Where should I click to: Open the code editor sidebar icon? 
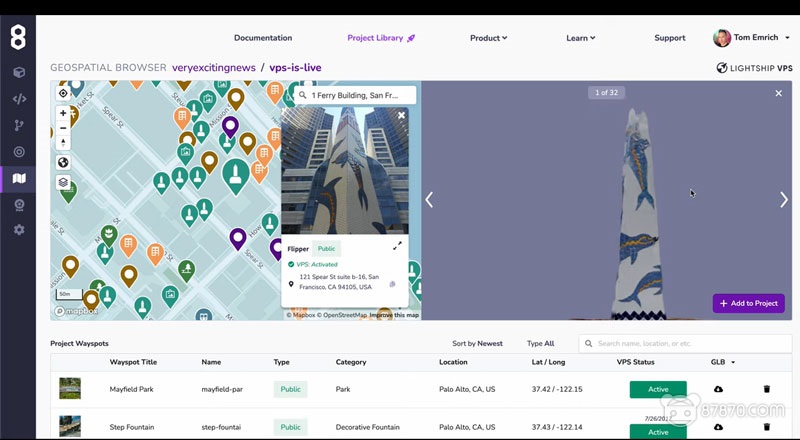pyautogui.click(x=19, y=99)
